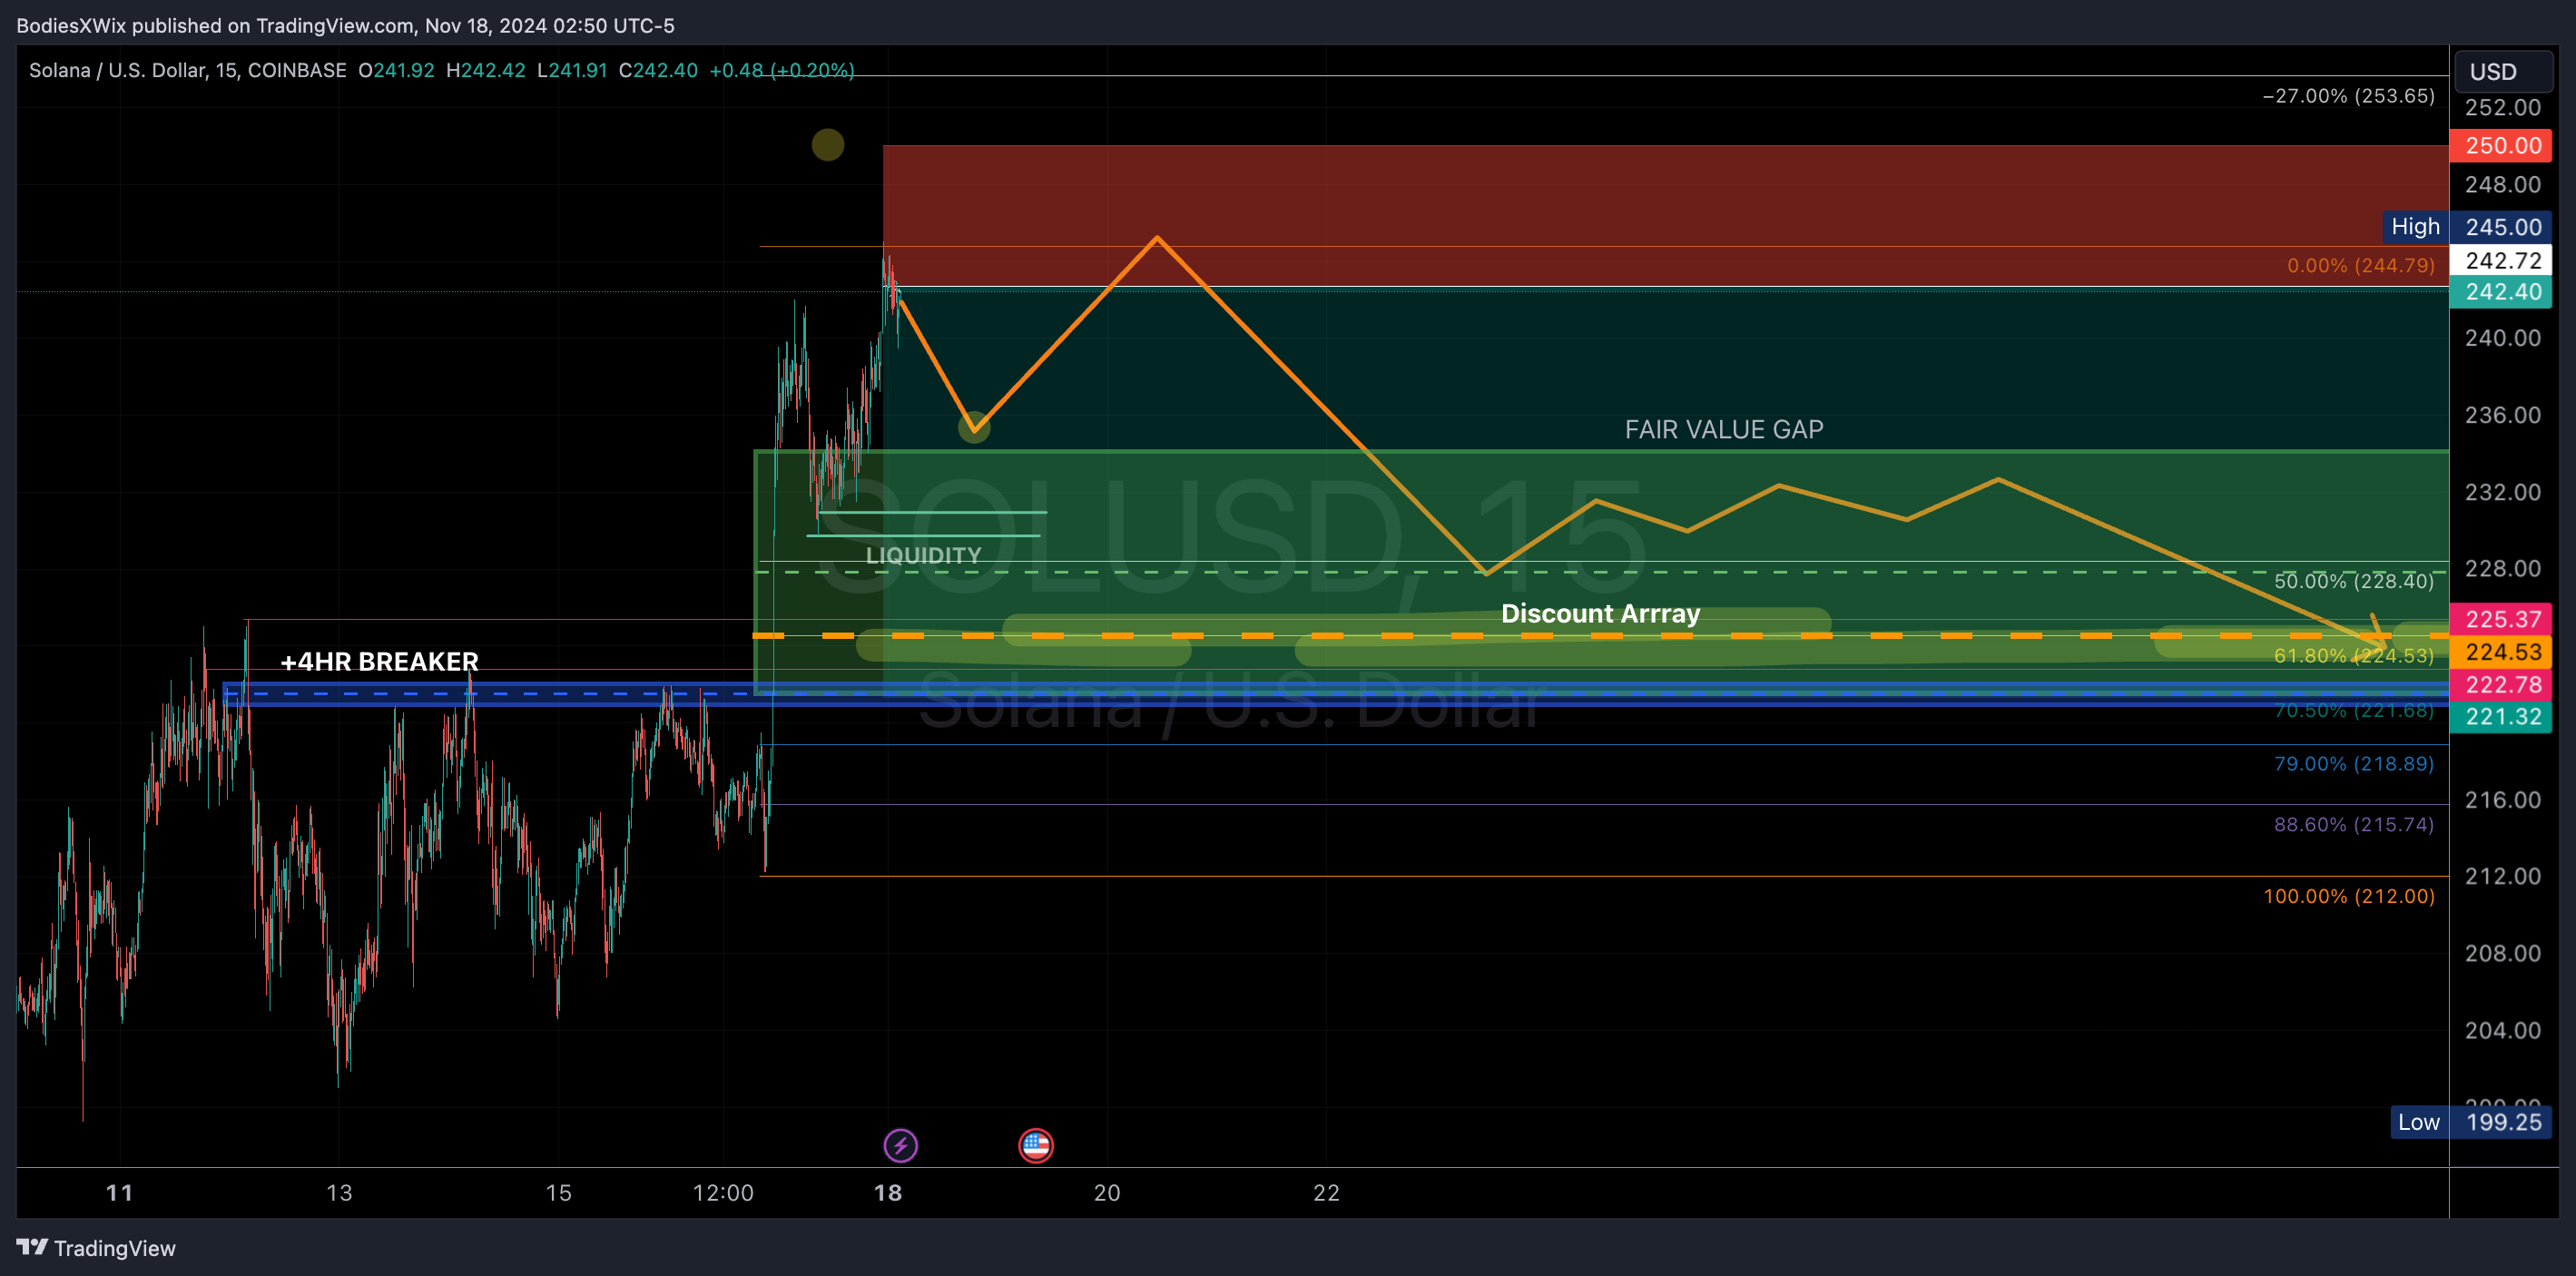The image size is (2576, 1276).
Task: Click the open value O241.92 in header
Action: (x=396, y=70)
